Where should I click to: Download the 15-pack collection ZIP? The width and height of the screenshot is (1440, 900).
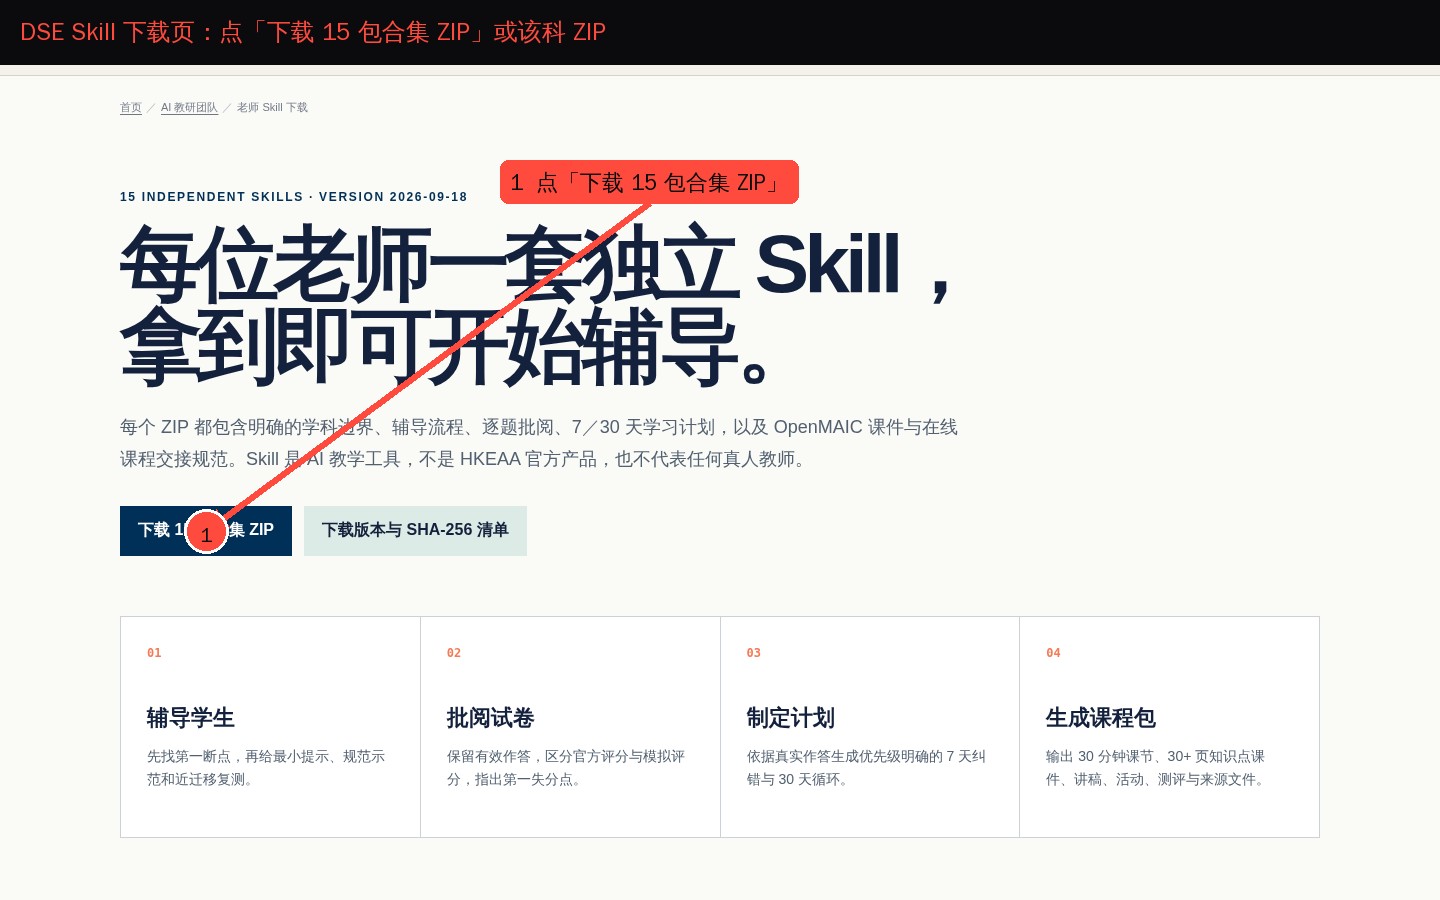[206, 531]
